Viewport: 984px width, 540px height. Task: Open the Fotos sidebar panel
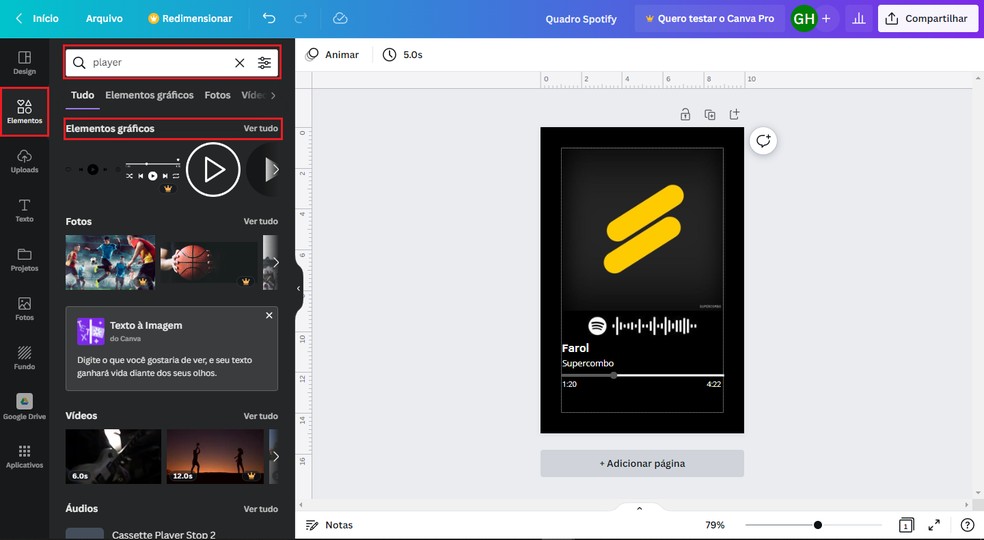tap(24, 309)
